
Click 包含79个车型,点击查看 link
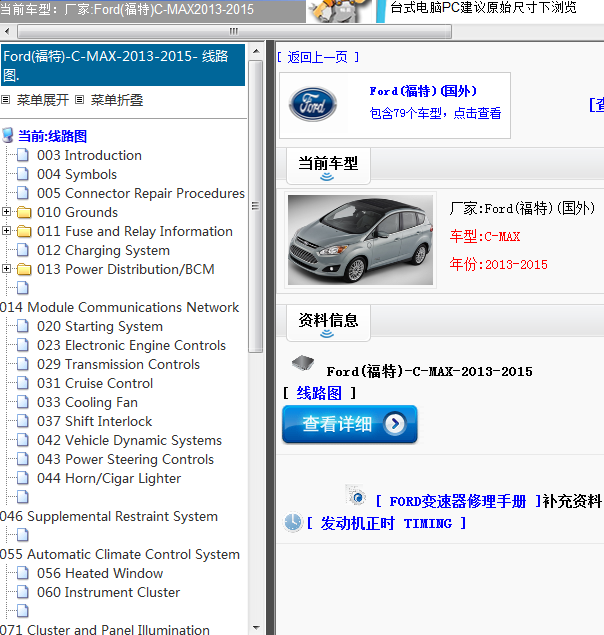tap(435, 113)
